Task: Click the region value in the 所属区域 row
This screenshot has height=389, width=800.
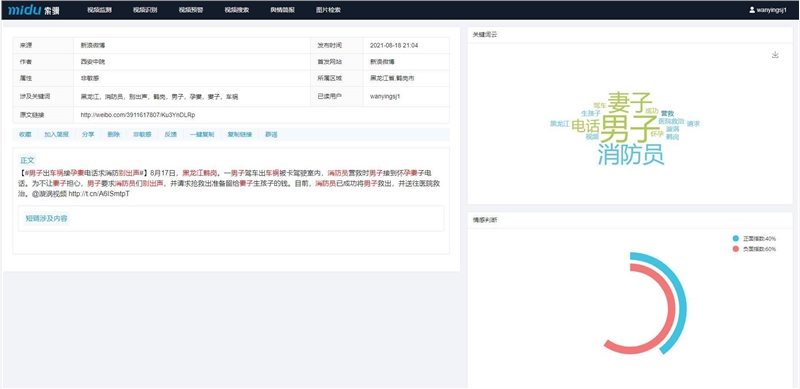Action: tap(392, 79)
